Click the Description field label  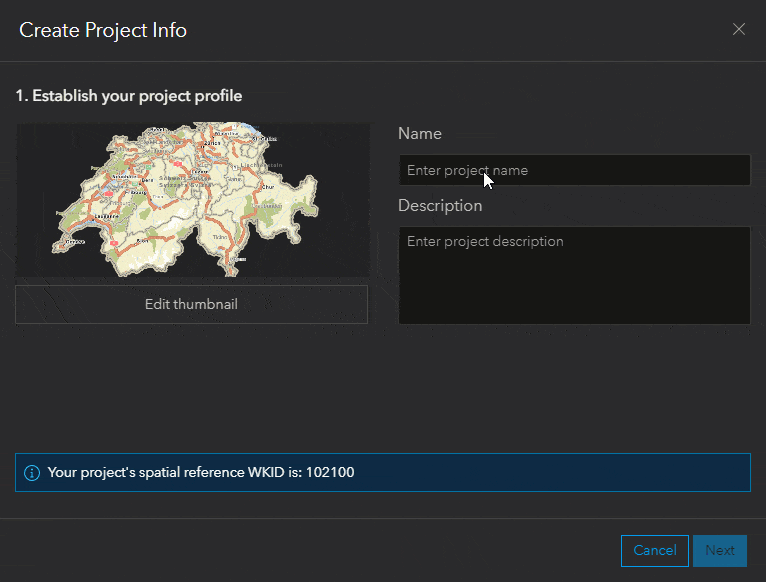[440, 206]
